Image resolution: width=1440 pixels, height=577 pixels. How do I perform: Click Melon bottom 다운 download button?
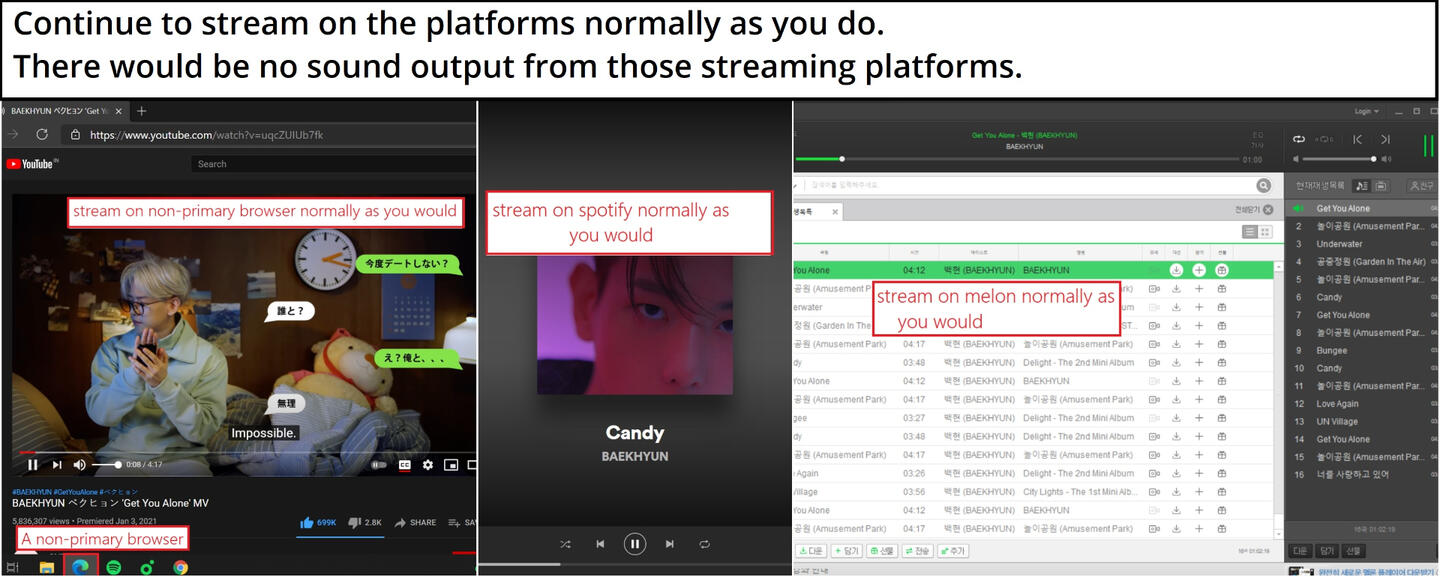click(x=810, y=551)
